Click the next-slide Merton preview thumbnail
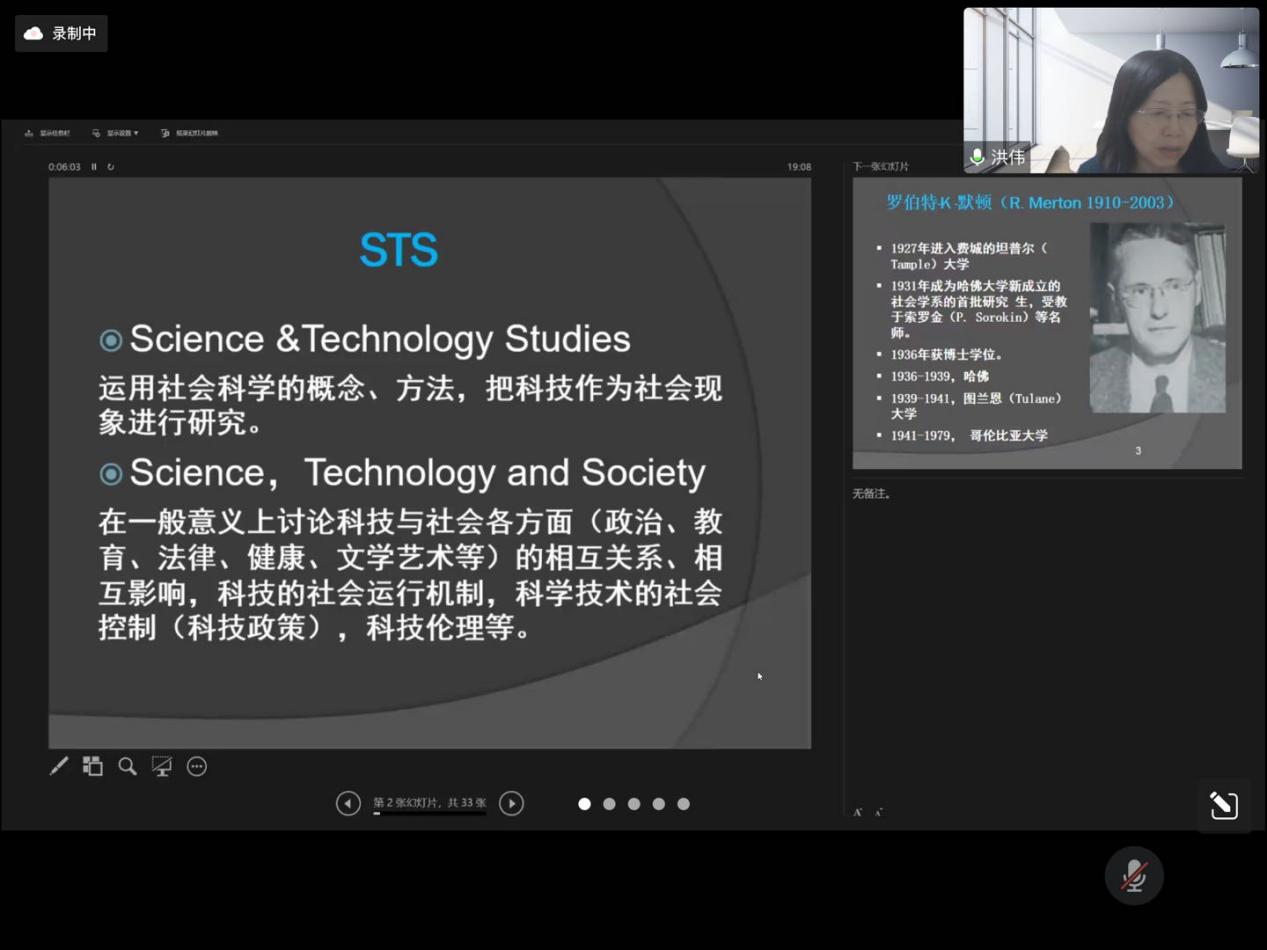This screenshot has height=950, width=1267. point(1046,323)
